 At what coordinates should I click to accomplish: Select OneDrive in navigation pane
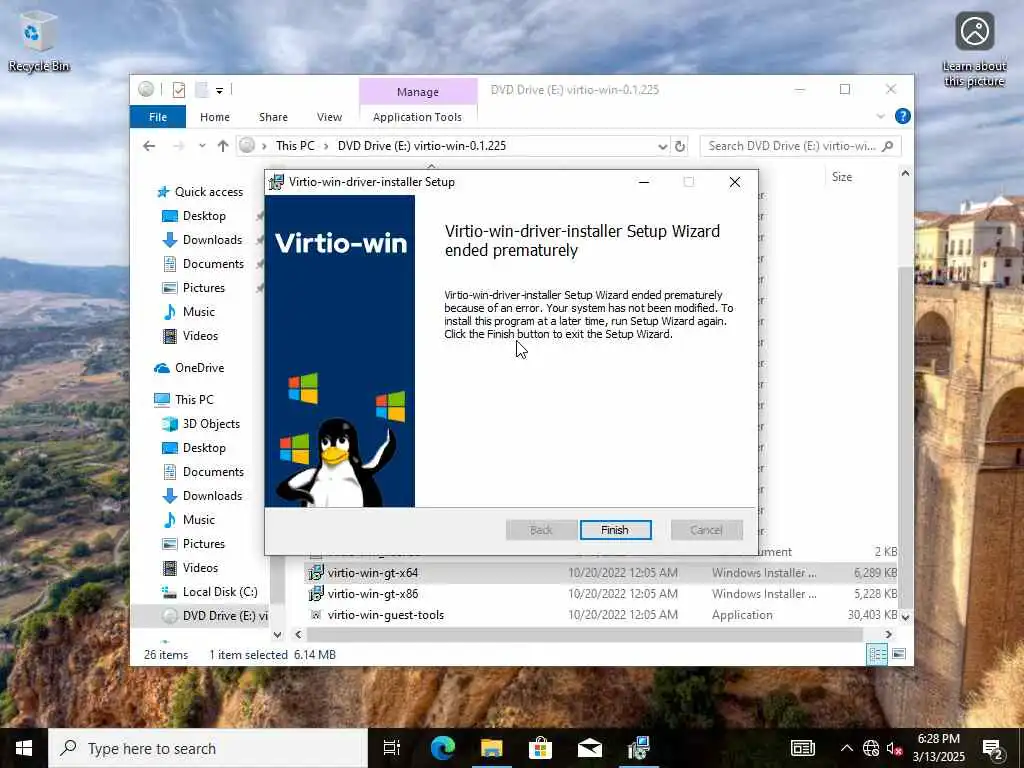tap(199, 368)
